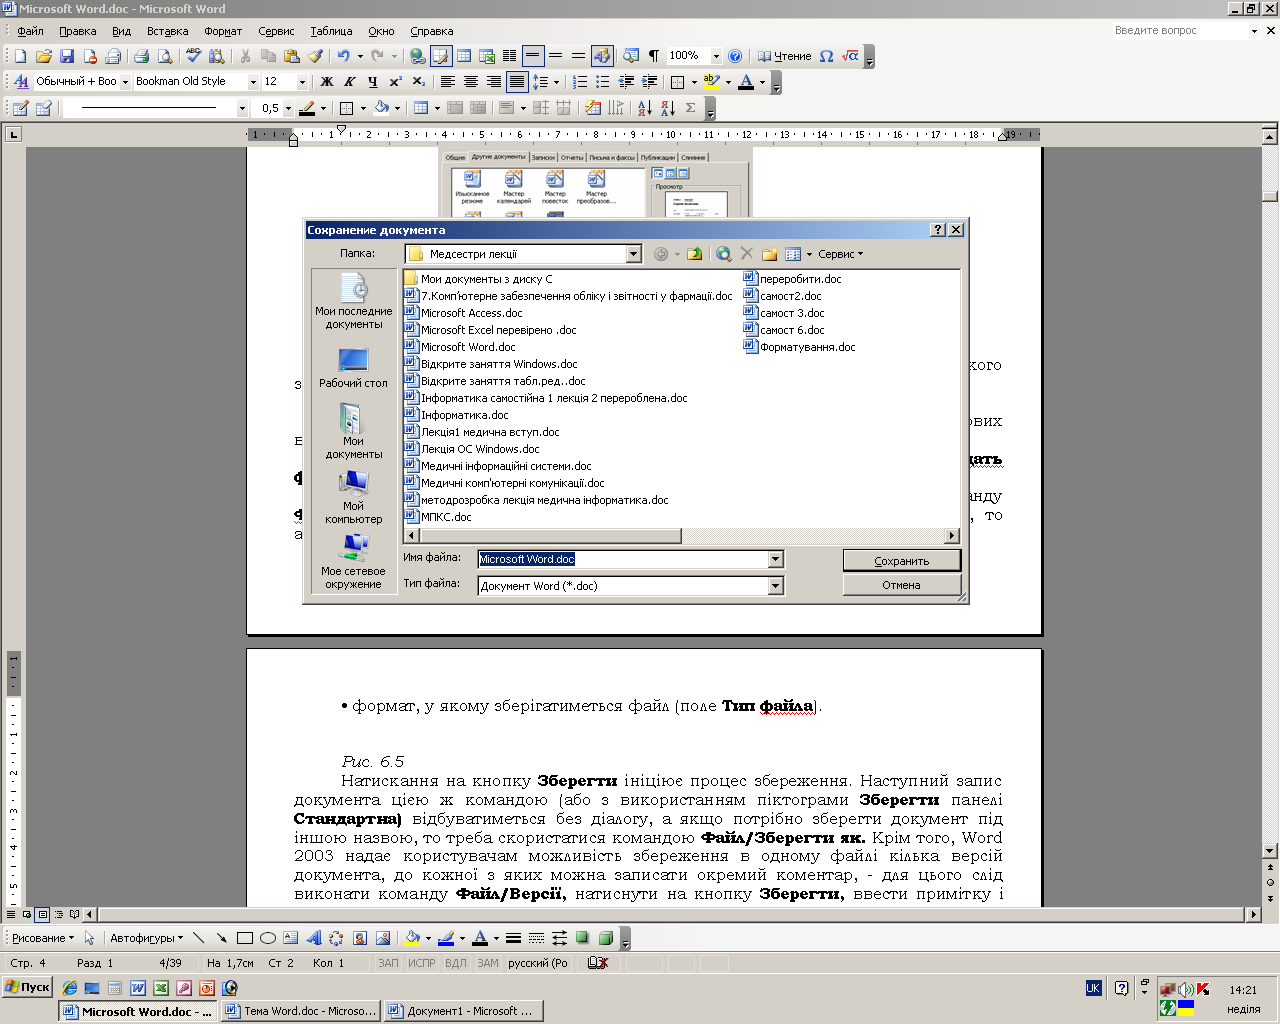The image size is (1280, 1024).
Task: Click the Пуск start button
Action: pos(27,987)
